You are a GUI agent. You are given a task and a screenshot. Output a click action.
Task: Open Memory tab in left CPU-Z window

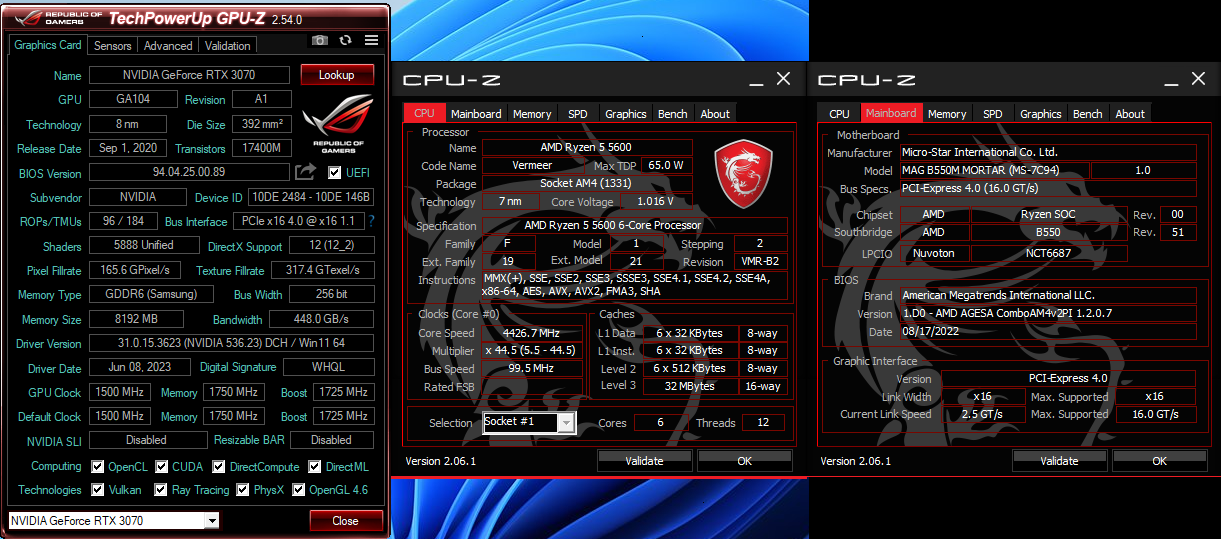[x=532, y=114]
